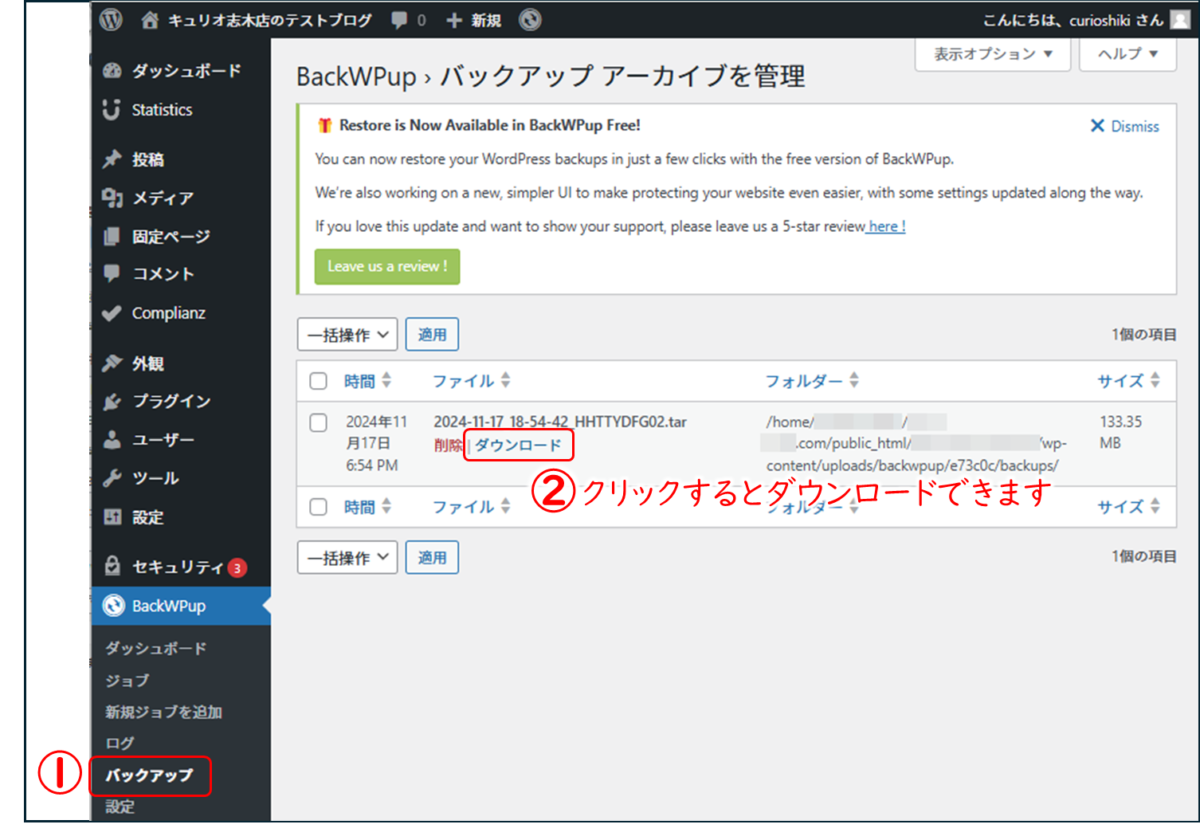Click the 外観 paintbrush icon
This screenshot has height=840, width=1200.
point(112,363)
